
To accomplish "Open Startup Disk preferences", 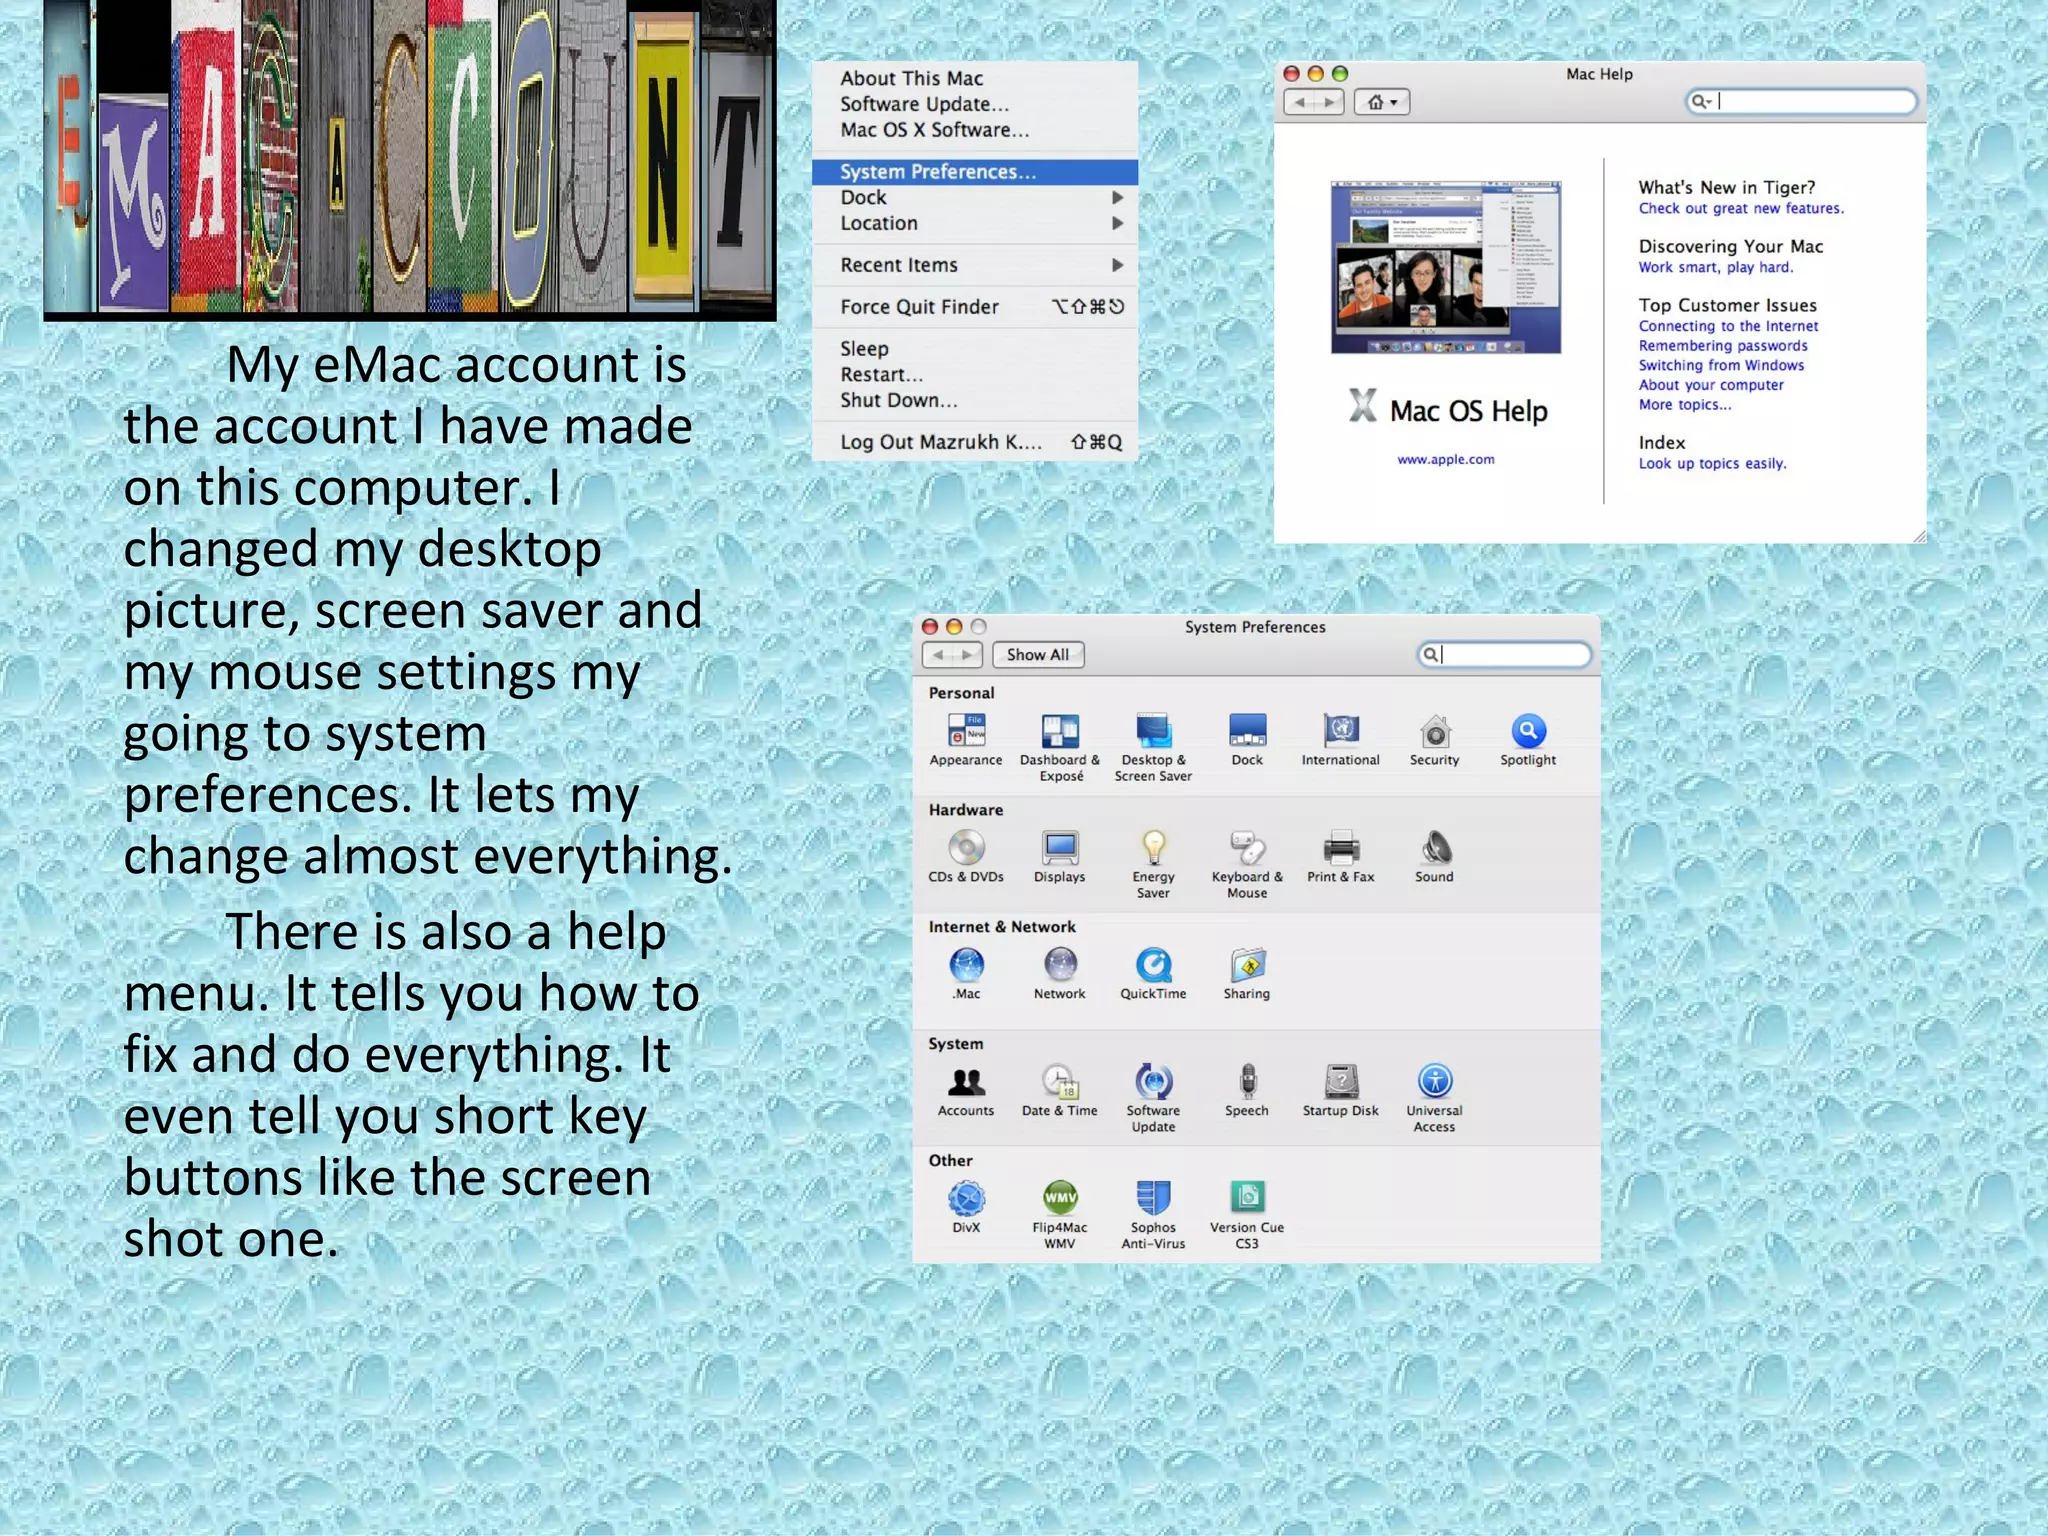I will [1340, 1091].
